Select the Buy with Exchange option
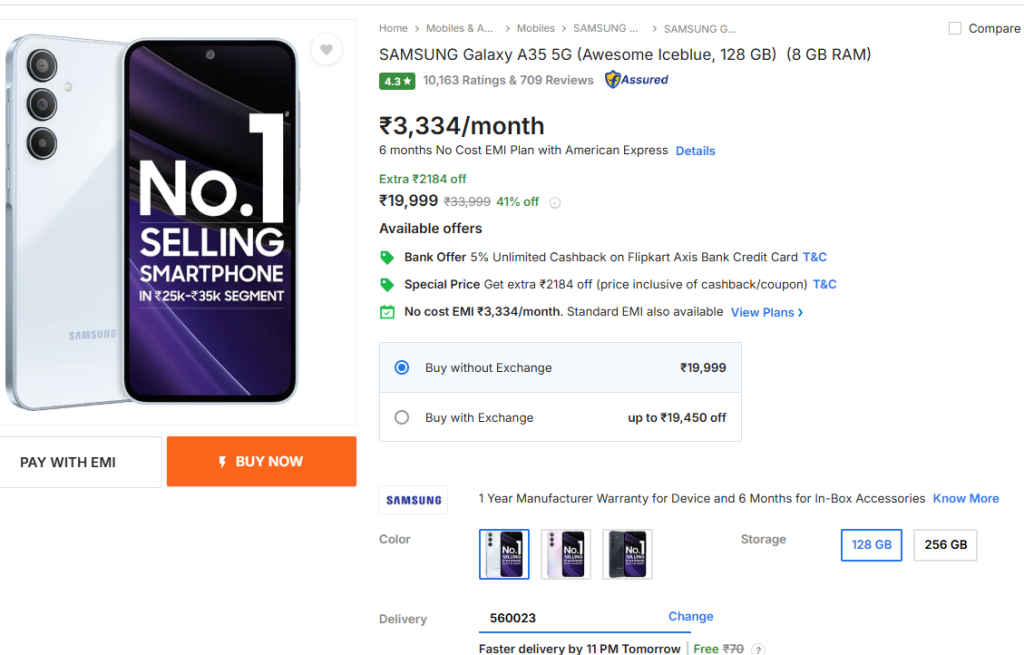 pos(401,417)
